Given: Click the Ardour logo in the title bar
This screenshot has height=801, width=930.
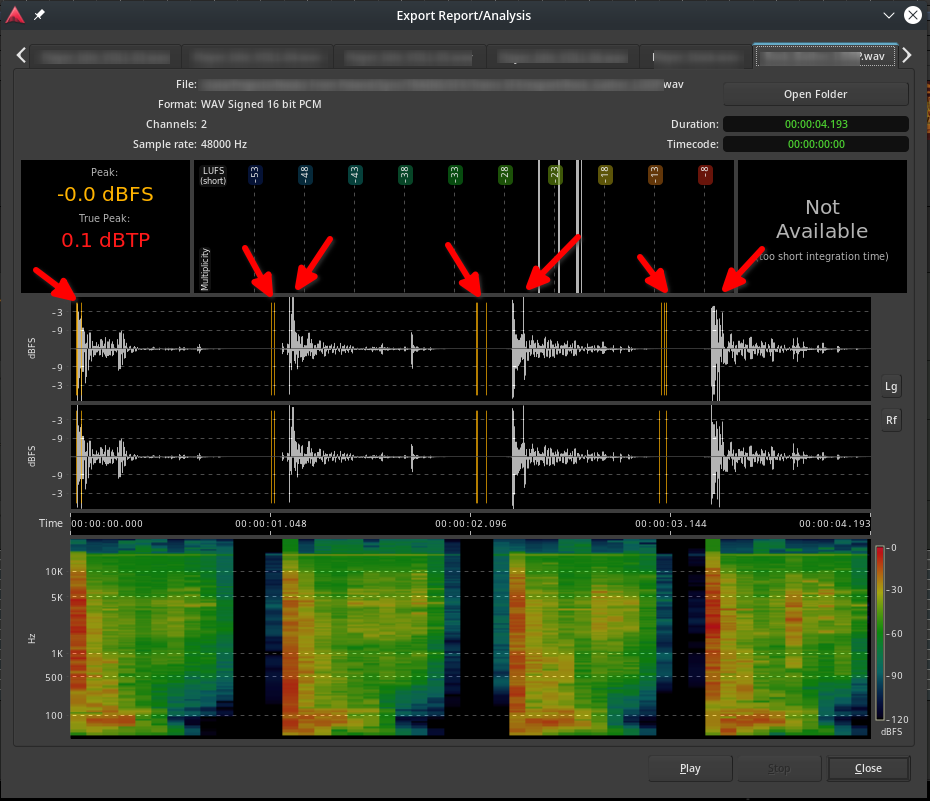Looking at the screenshot, I should (14, 15).
